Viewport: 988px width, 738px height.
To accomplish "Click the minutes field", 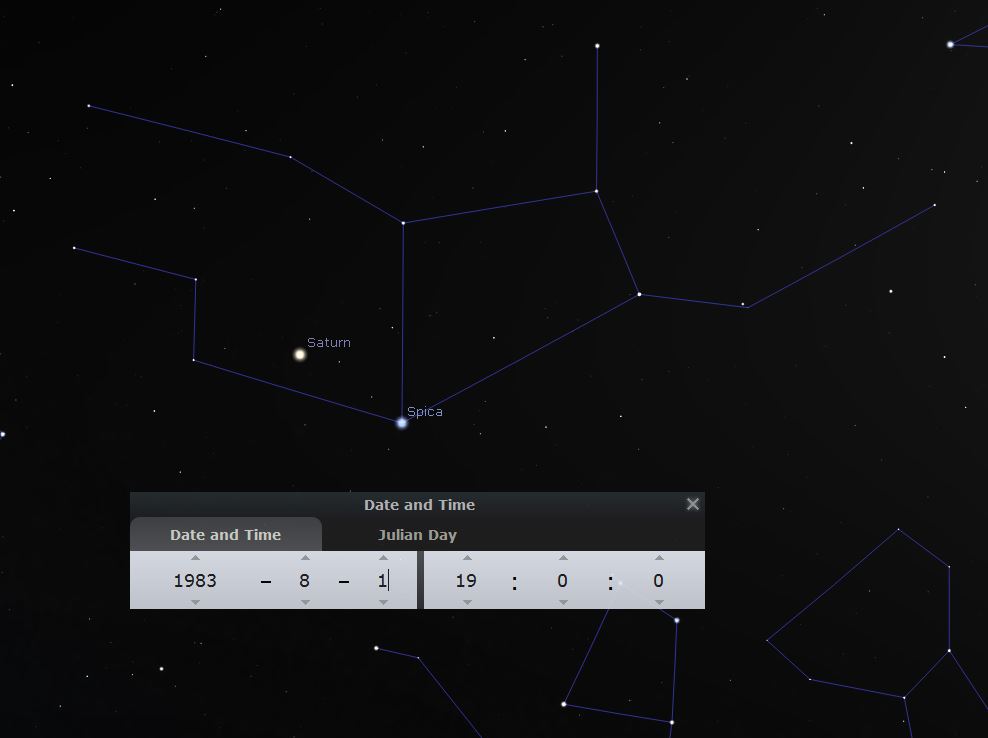I will coord(563,580).
